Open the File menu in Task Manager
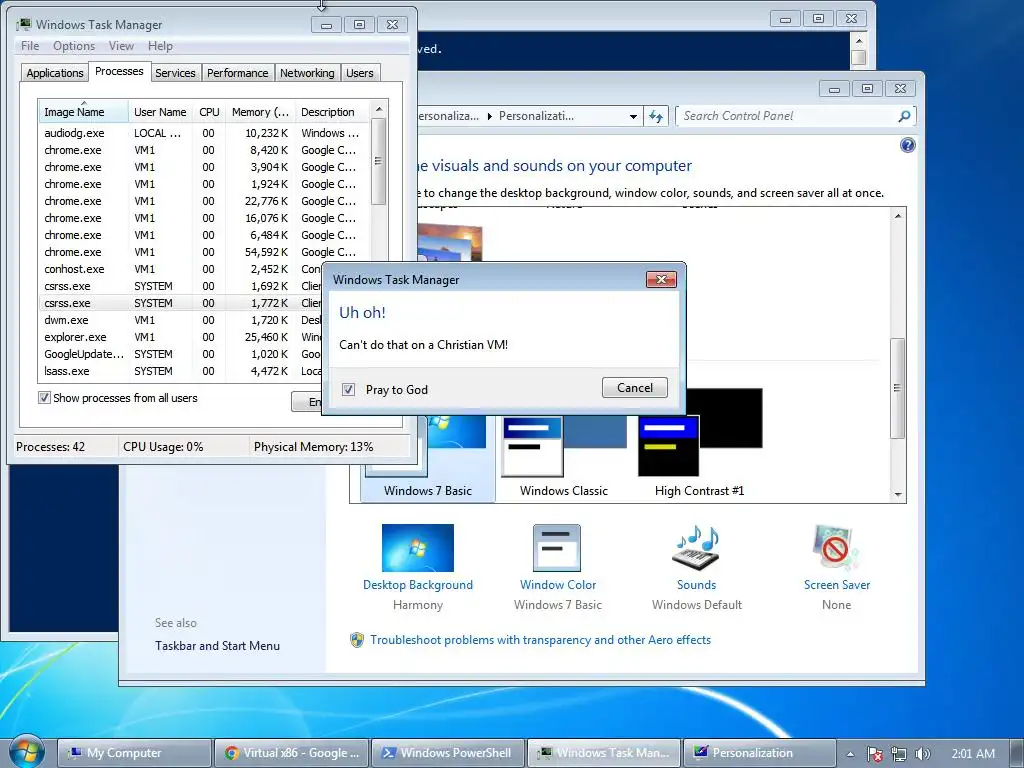The width and height of the screenshot is (1024, 768). 30,46
